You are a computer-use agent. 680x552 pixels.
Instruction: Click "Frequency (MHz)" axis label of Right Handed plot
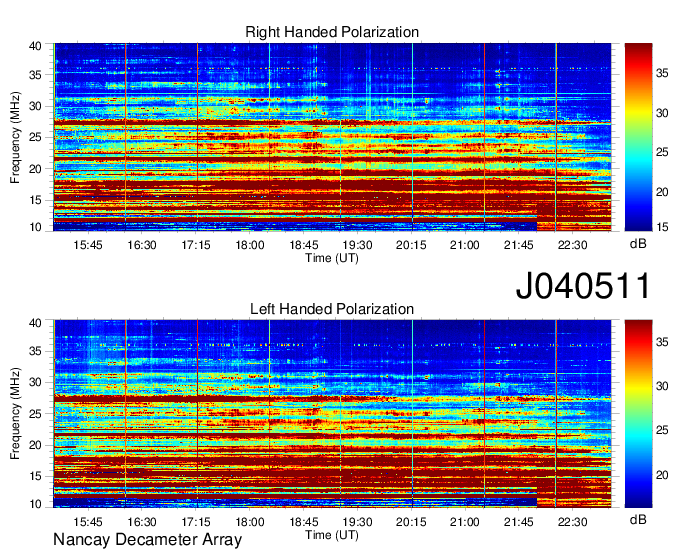(15, 137)
